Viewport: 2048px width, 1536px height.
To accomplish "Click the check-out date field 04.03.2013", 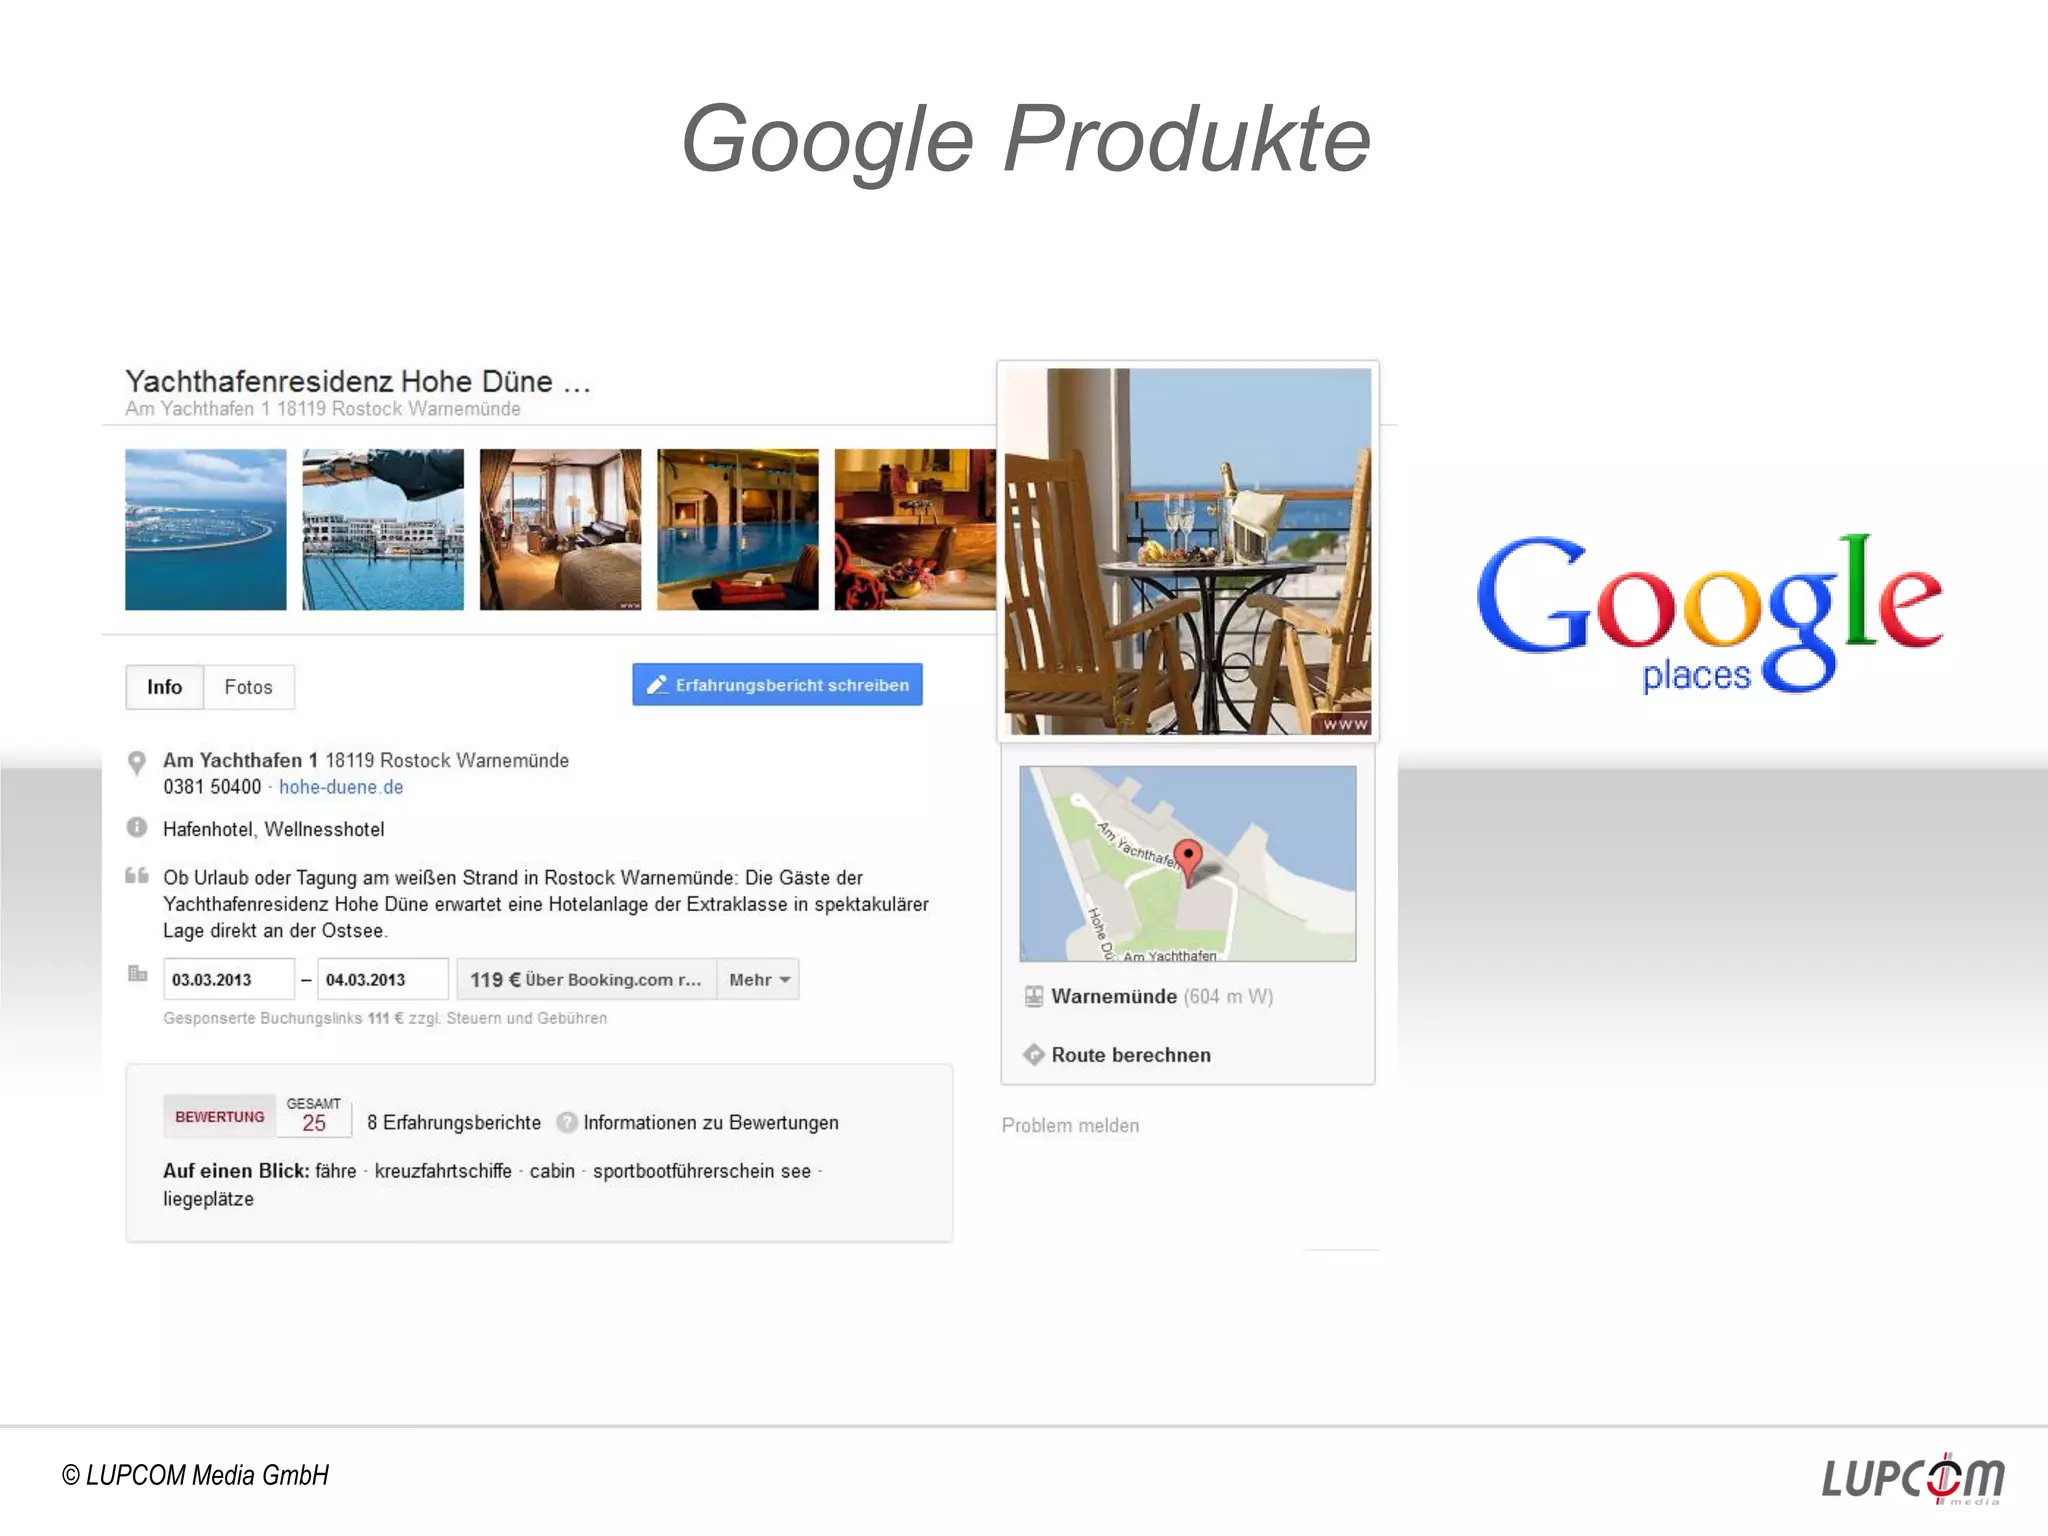I will (383, 979).
